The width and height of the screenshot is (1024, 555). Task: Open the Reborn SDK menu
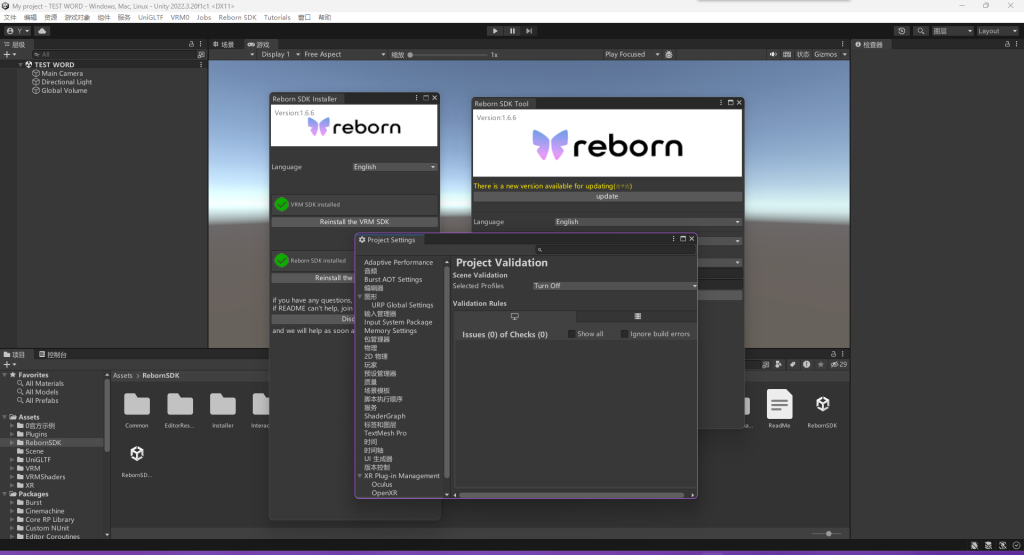(237, 17)
